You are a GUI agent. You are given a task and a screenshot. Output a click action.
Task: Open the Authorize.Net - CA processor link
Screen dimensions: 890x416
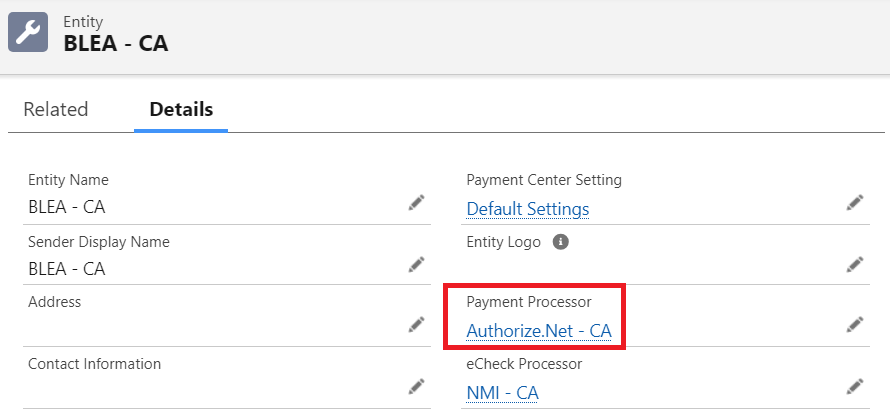click(x=538, y=331)
